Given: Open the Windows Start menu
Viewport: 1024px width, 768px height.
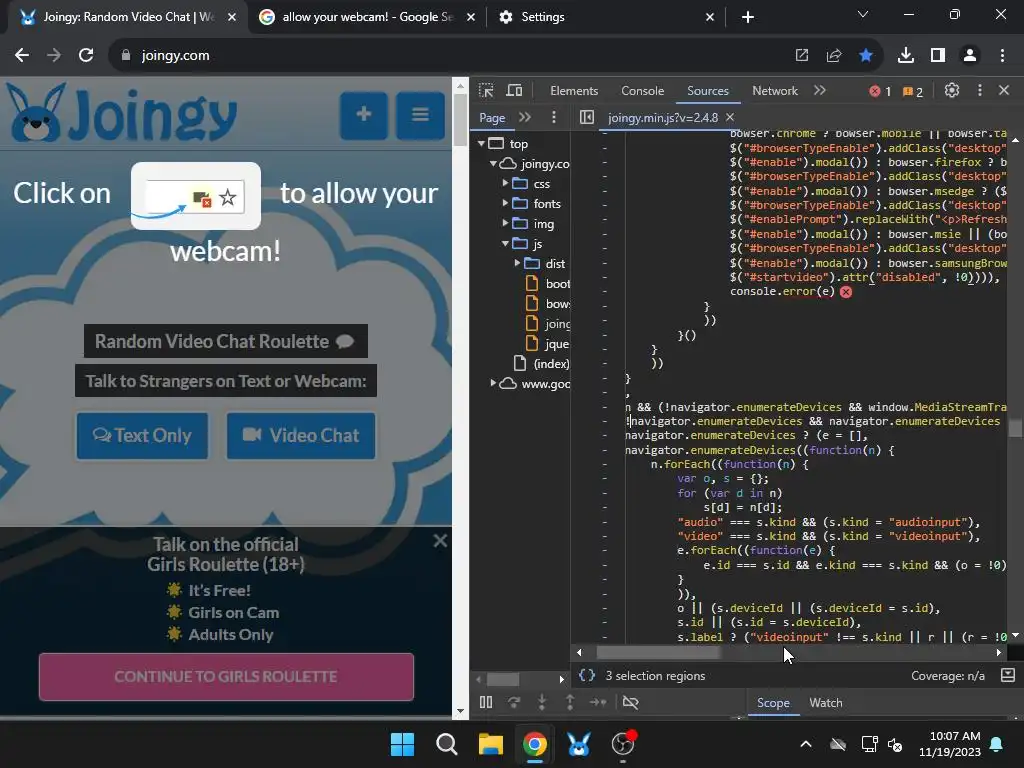Looking at the screenshot, I should pyautogui.click(x=402, y=744).
